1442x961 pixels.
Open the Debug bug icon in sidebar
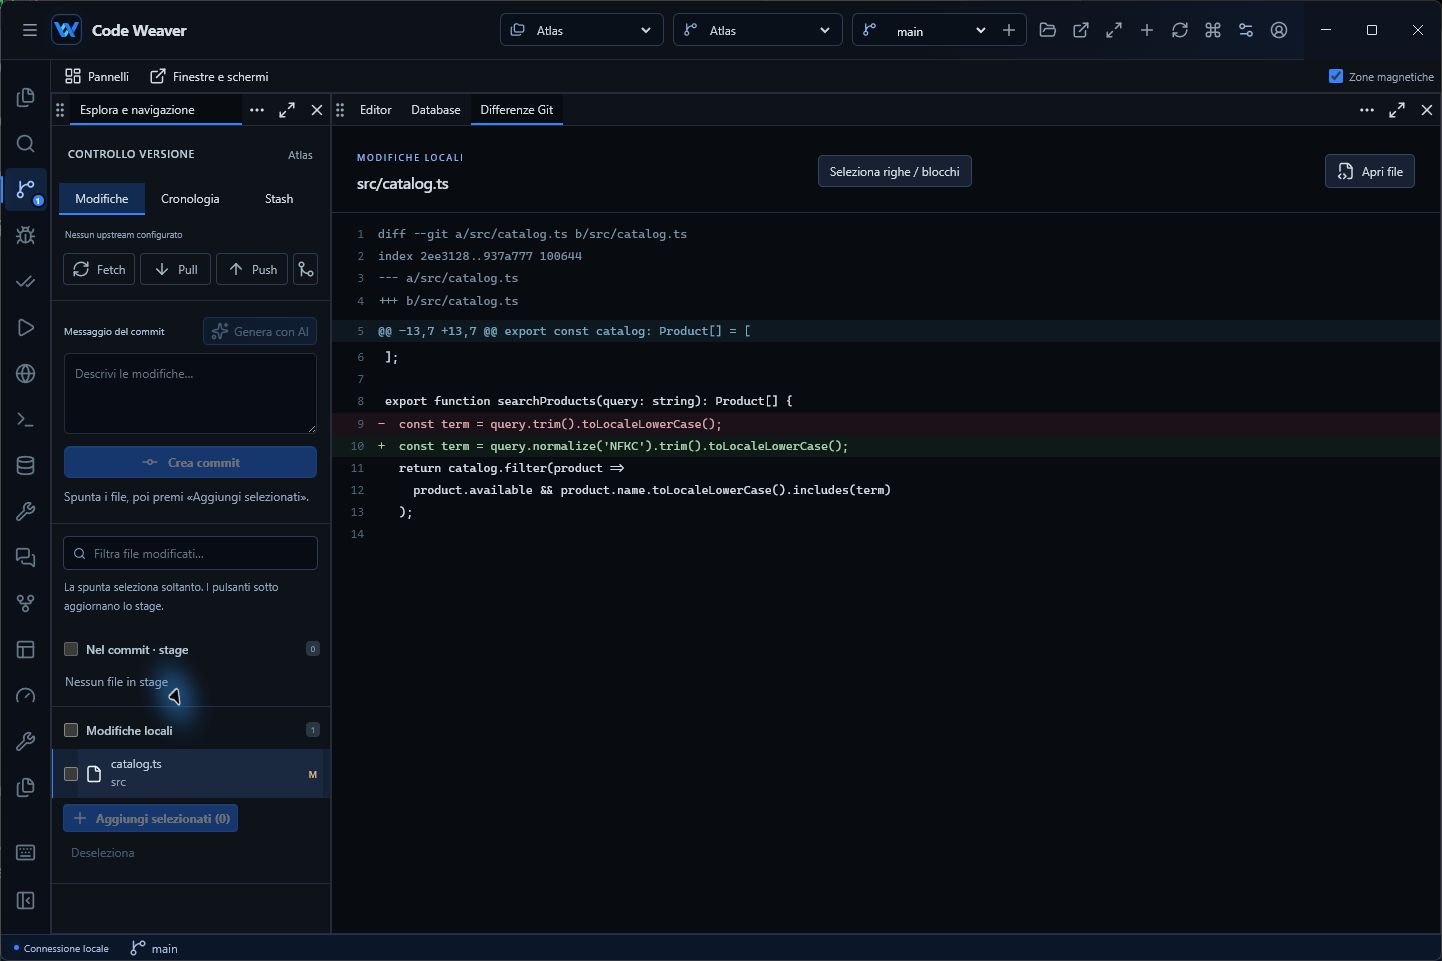tap(26, 235)
